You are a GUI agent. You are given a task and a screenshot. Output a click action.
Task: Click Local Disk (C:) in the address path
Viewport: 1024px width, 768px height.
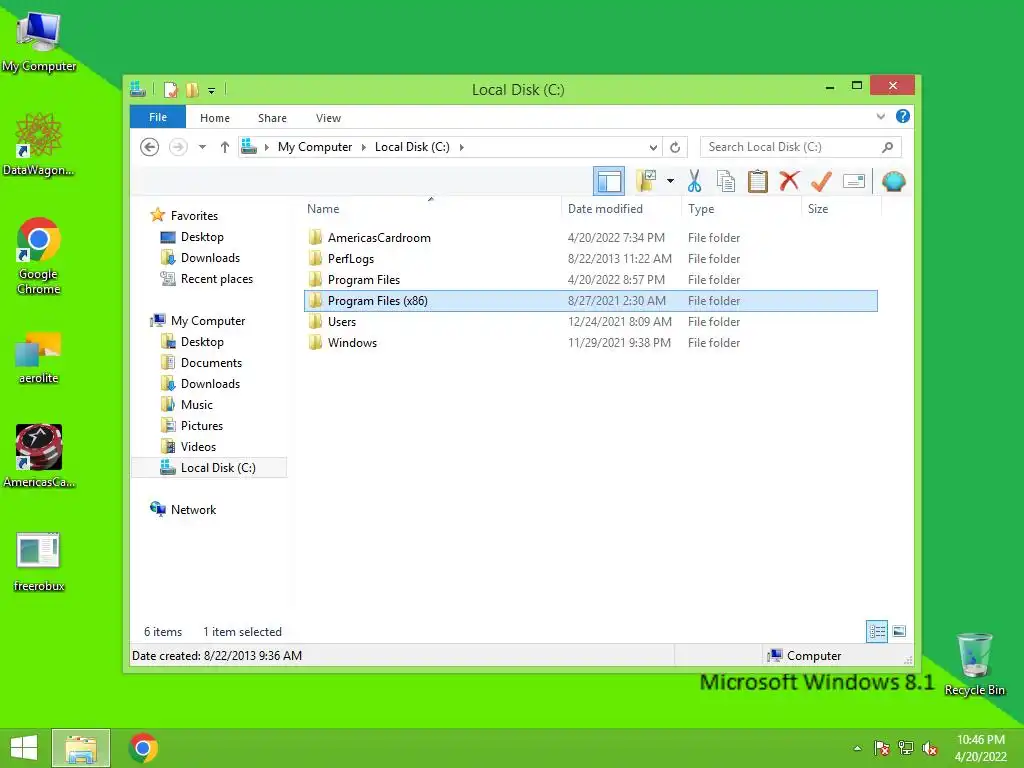coord(412,147)
